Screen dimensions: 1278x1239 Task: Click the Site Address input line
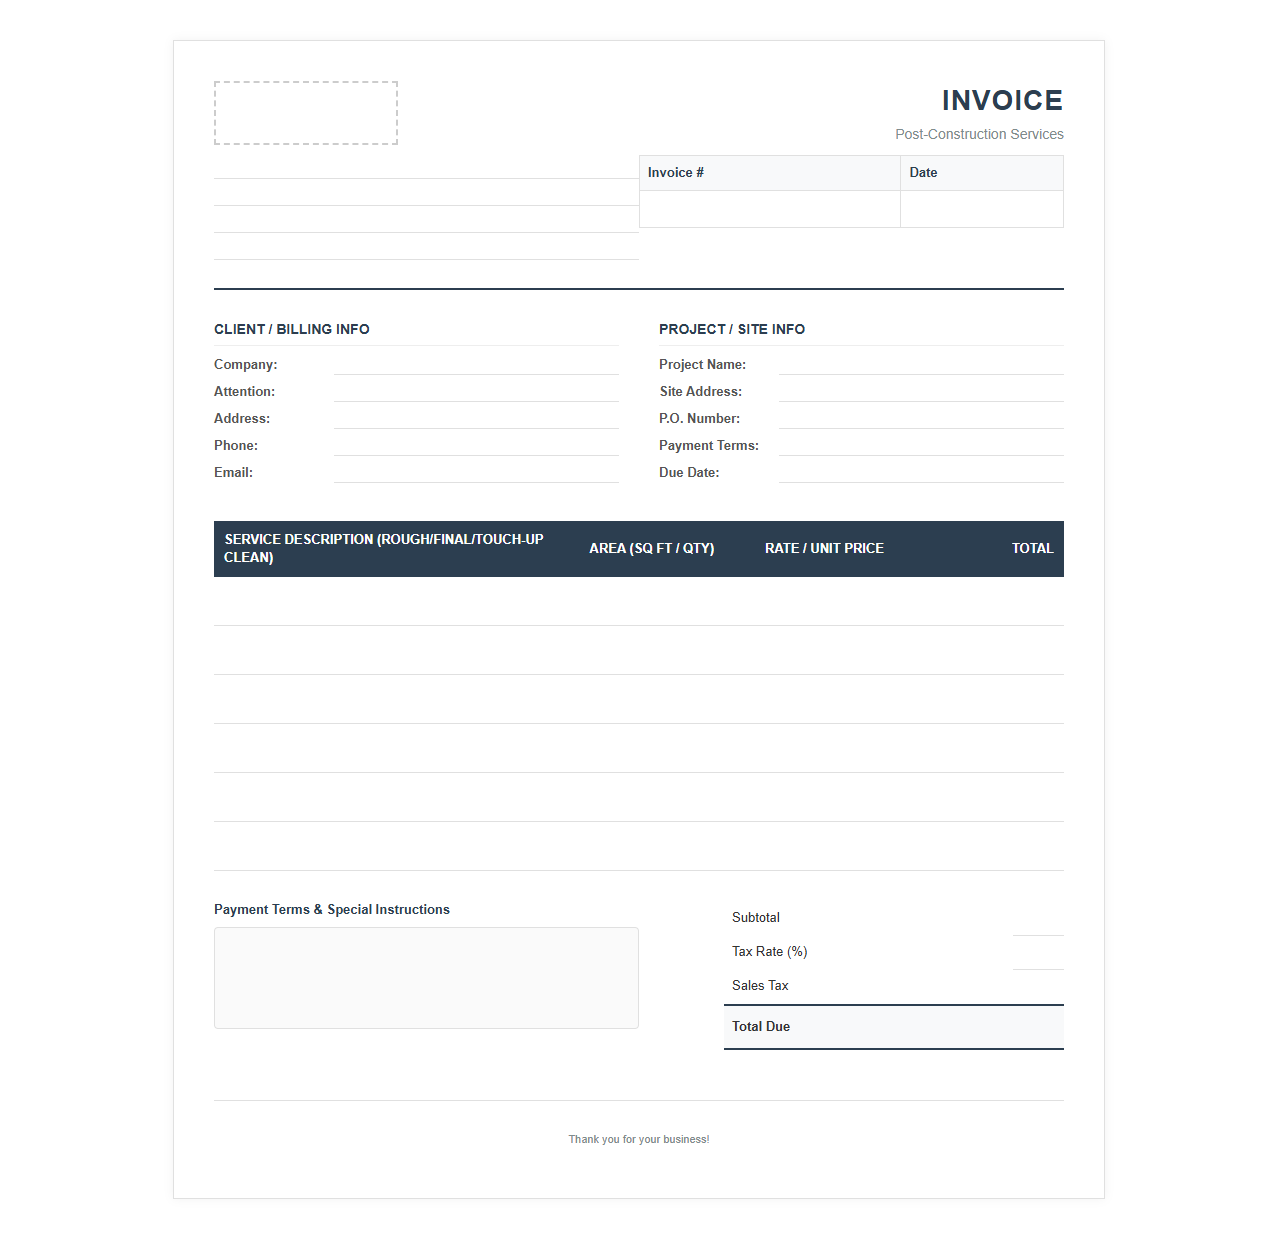pos(921,391)
